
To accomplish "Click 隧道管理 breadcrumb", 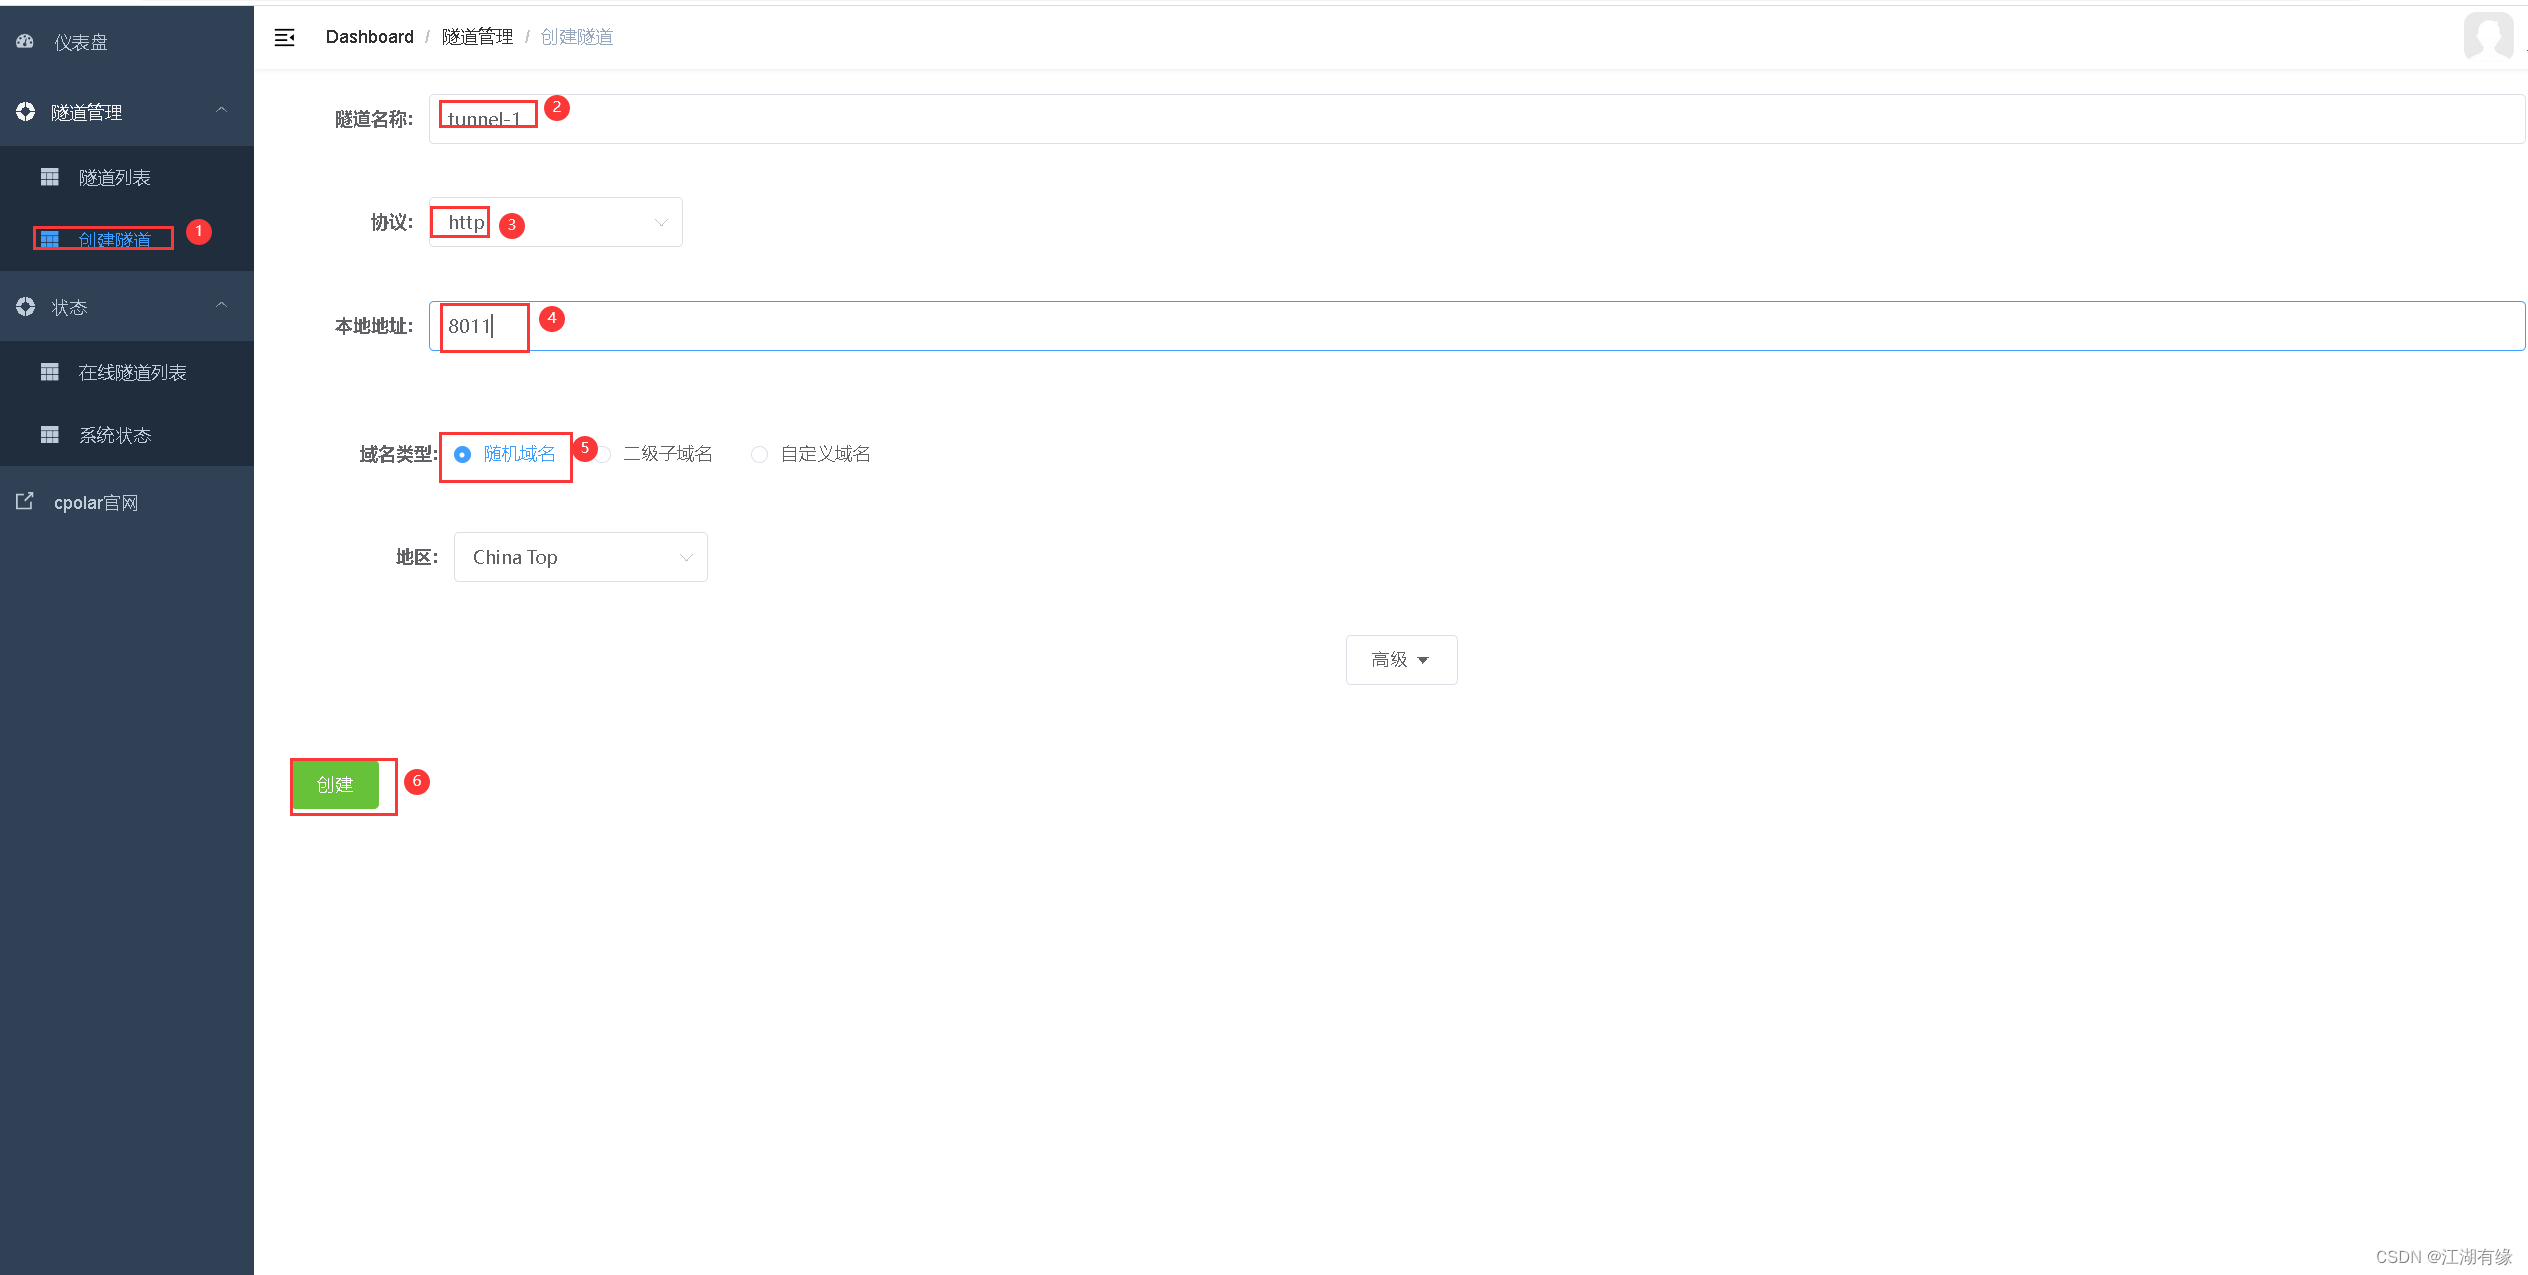I will (477, 37).
